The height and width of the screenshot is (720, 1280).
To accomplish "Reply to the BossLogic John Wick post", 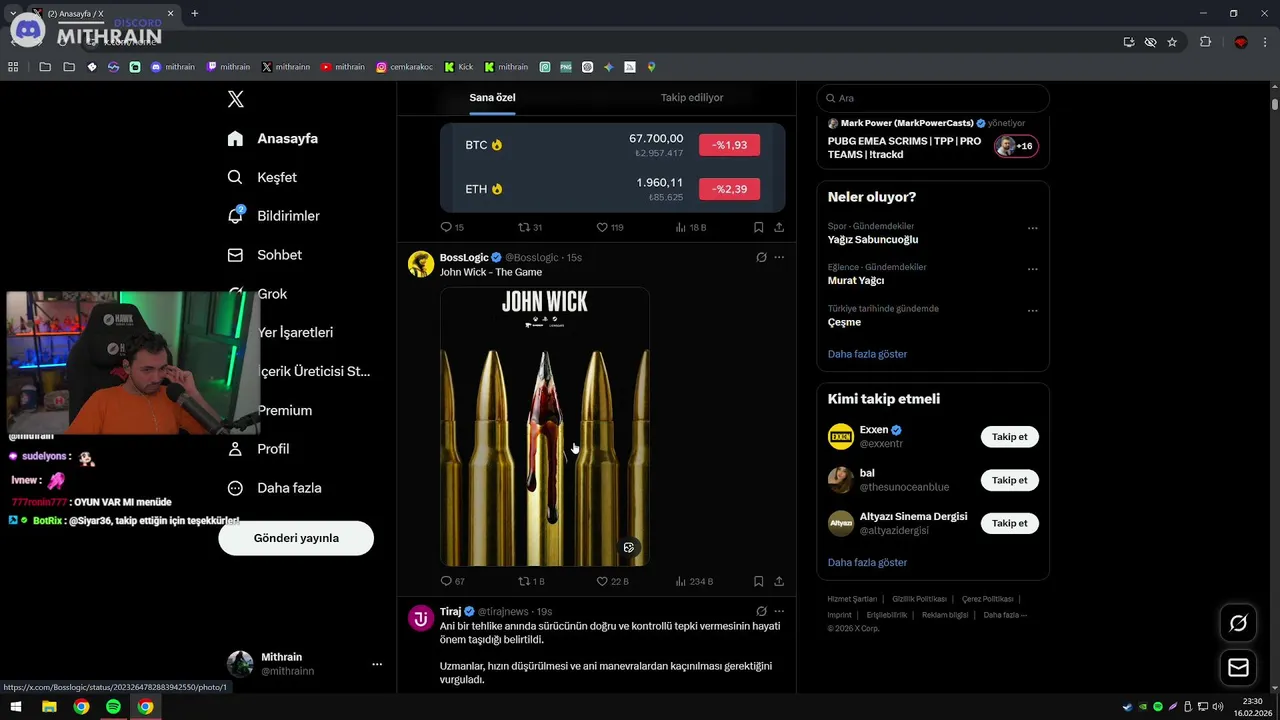I will click(452, 581).
